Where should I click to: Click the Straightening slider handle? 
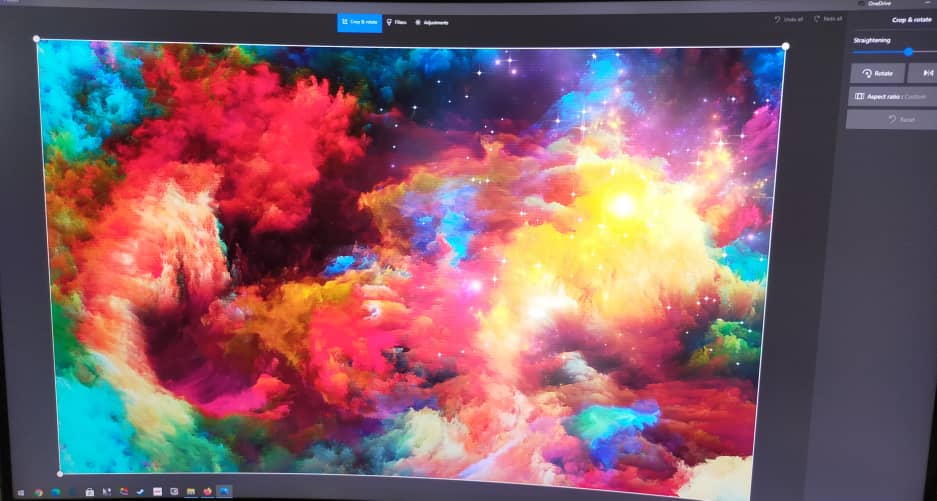(908, 52)
